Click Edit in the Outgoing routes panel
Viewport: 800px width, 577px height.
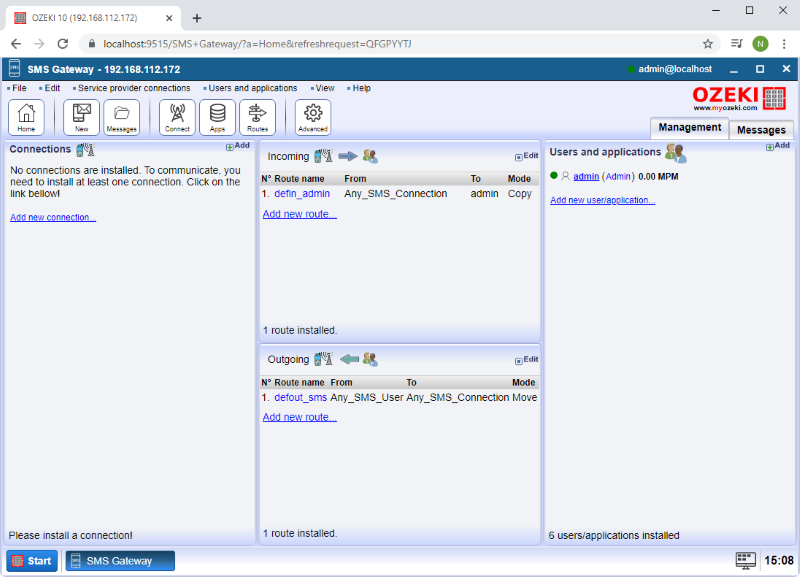(527, 360)
